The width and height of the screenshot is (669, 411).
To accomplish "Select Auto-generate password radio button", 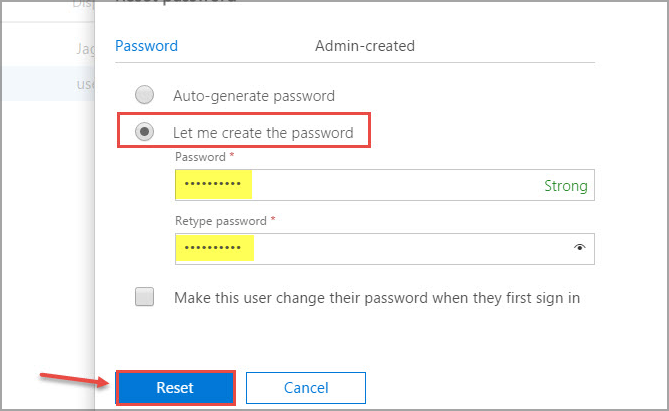I will 144,95.
